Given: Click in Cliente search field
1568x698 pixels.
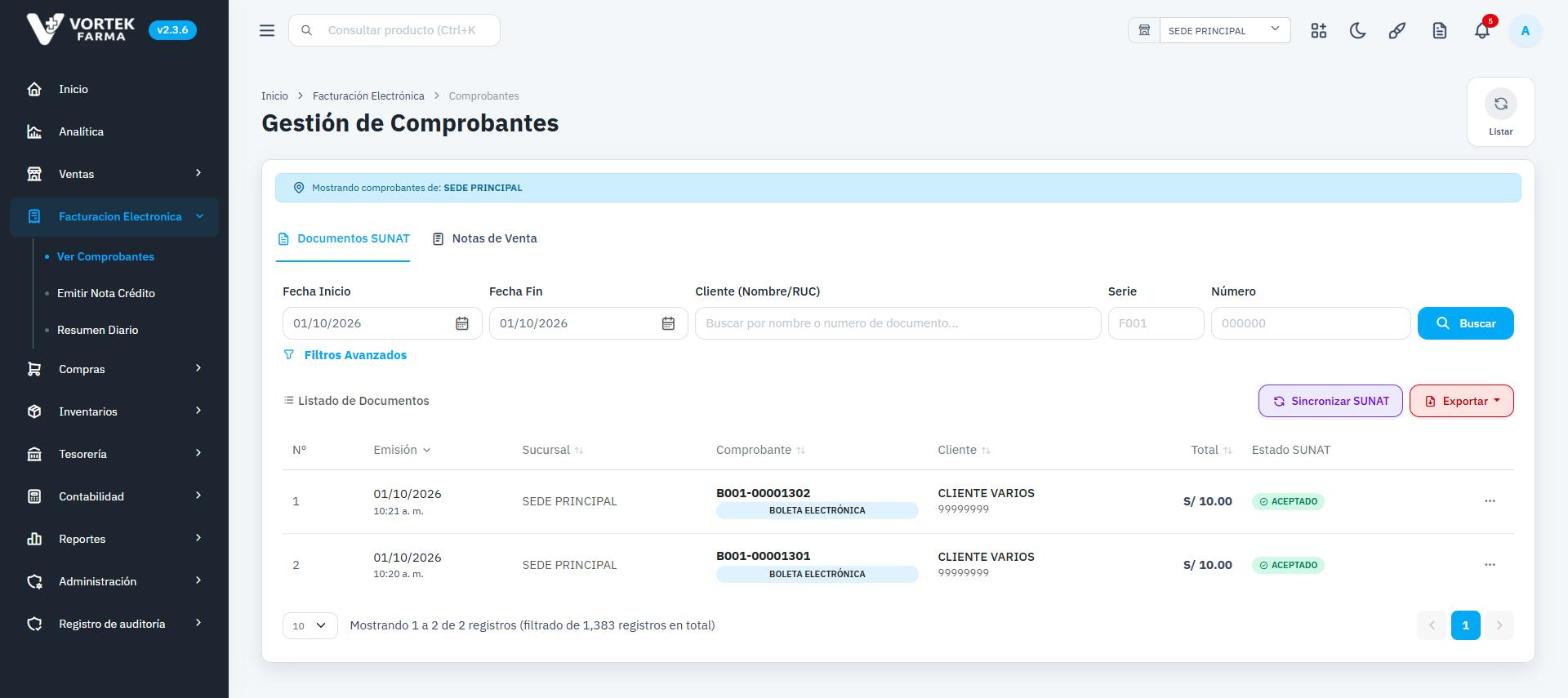Looking at the screenshot, I should point(898,323).
